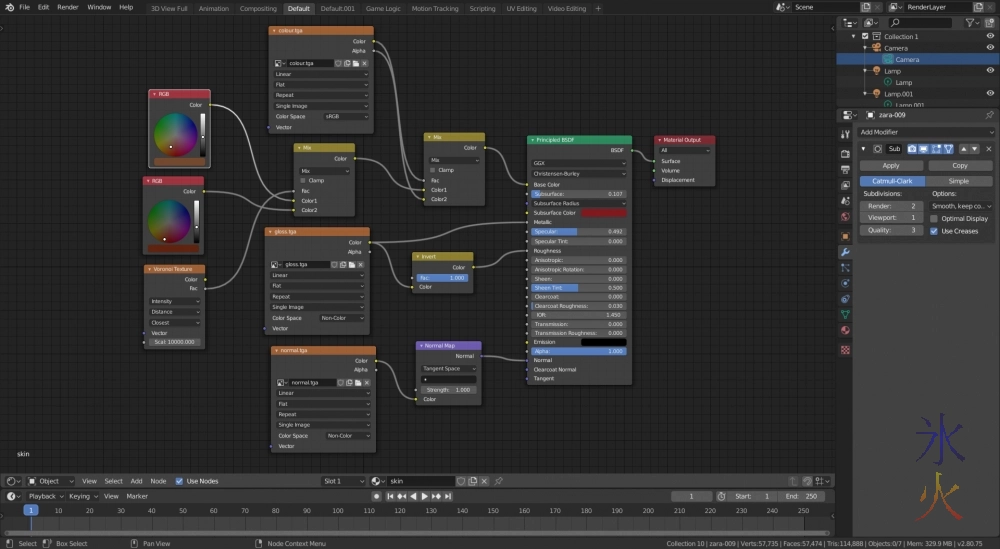The width and height of the screenshot is (1000, 549).
Task: Open GGX distribution dropdown in Principled BSDF
Action: (579, 163)
